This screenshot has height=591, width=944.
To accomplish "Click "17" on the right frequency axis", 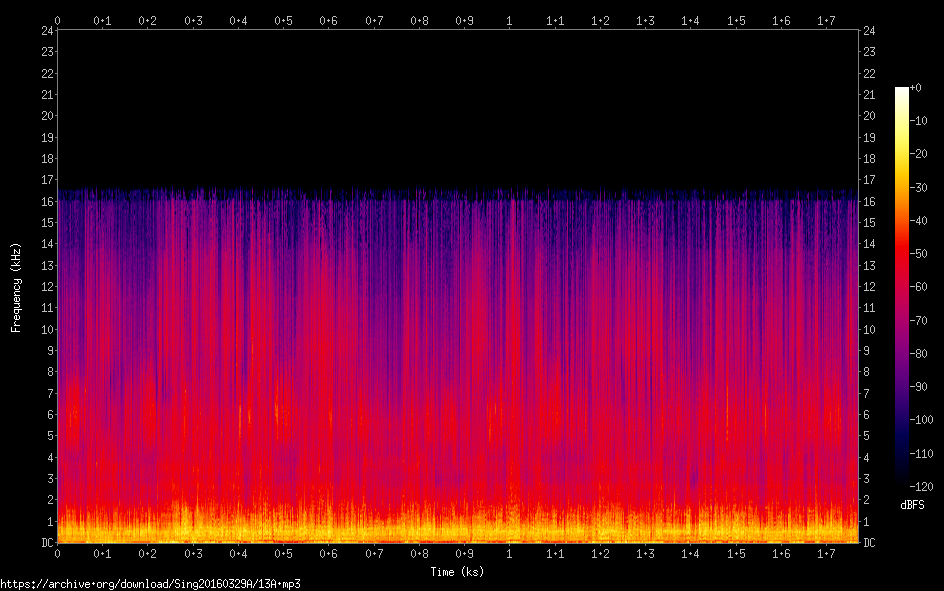I will (869, 180).
